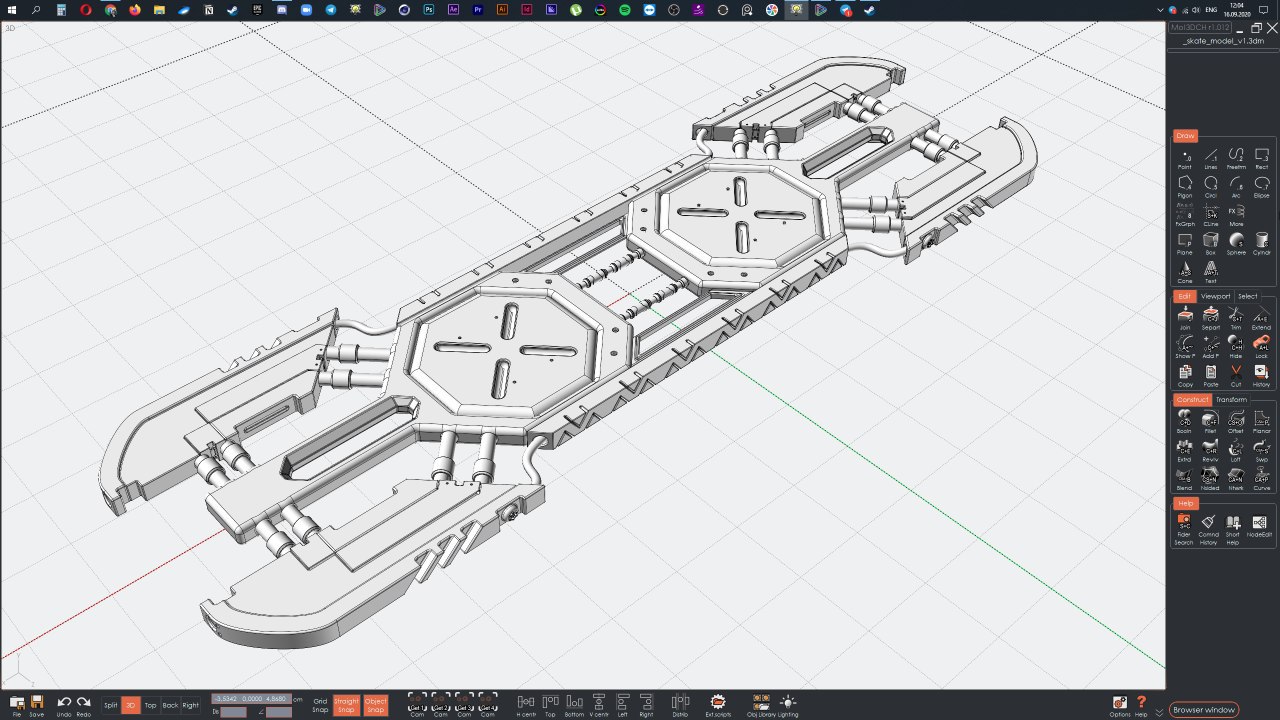The image size is (1280, 720).
Task: Select the Rect draw tool
Action: [x=1261, y=158]
